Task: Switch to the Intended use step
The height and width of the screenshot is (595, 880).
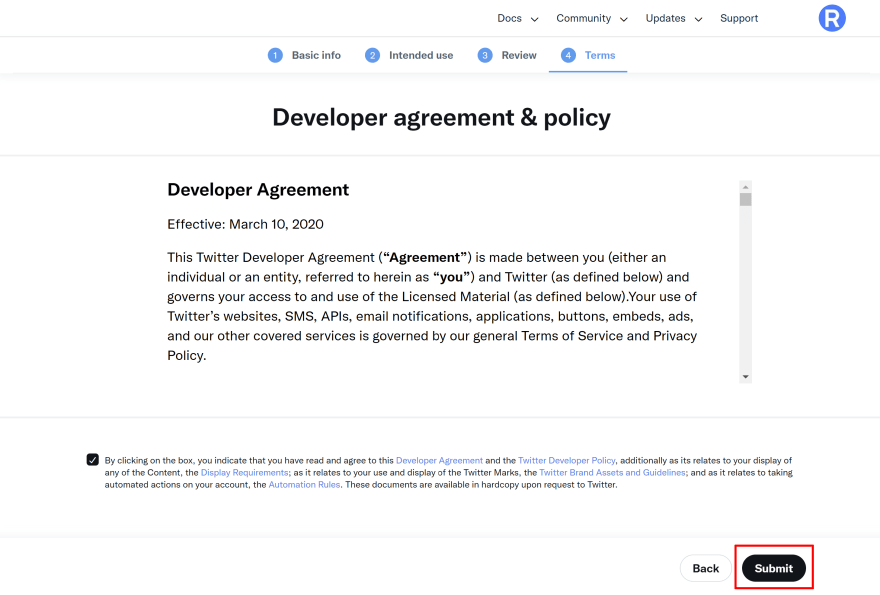Action: point(409,56)
